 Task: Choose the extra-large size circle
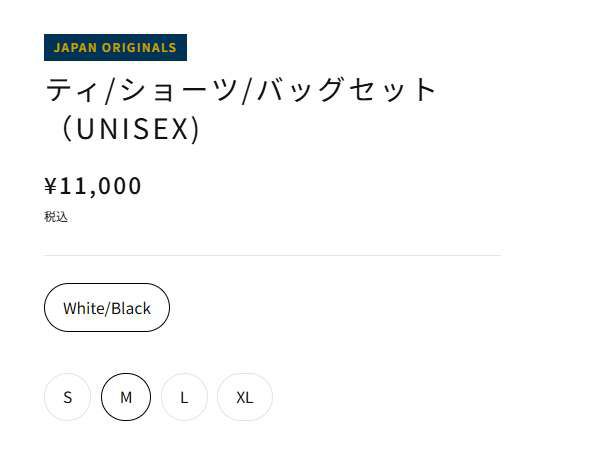245,397
